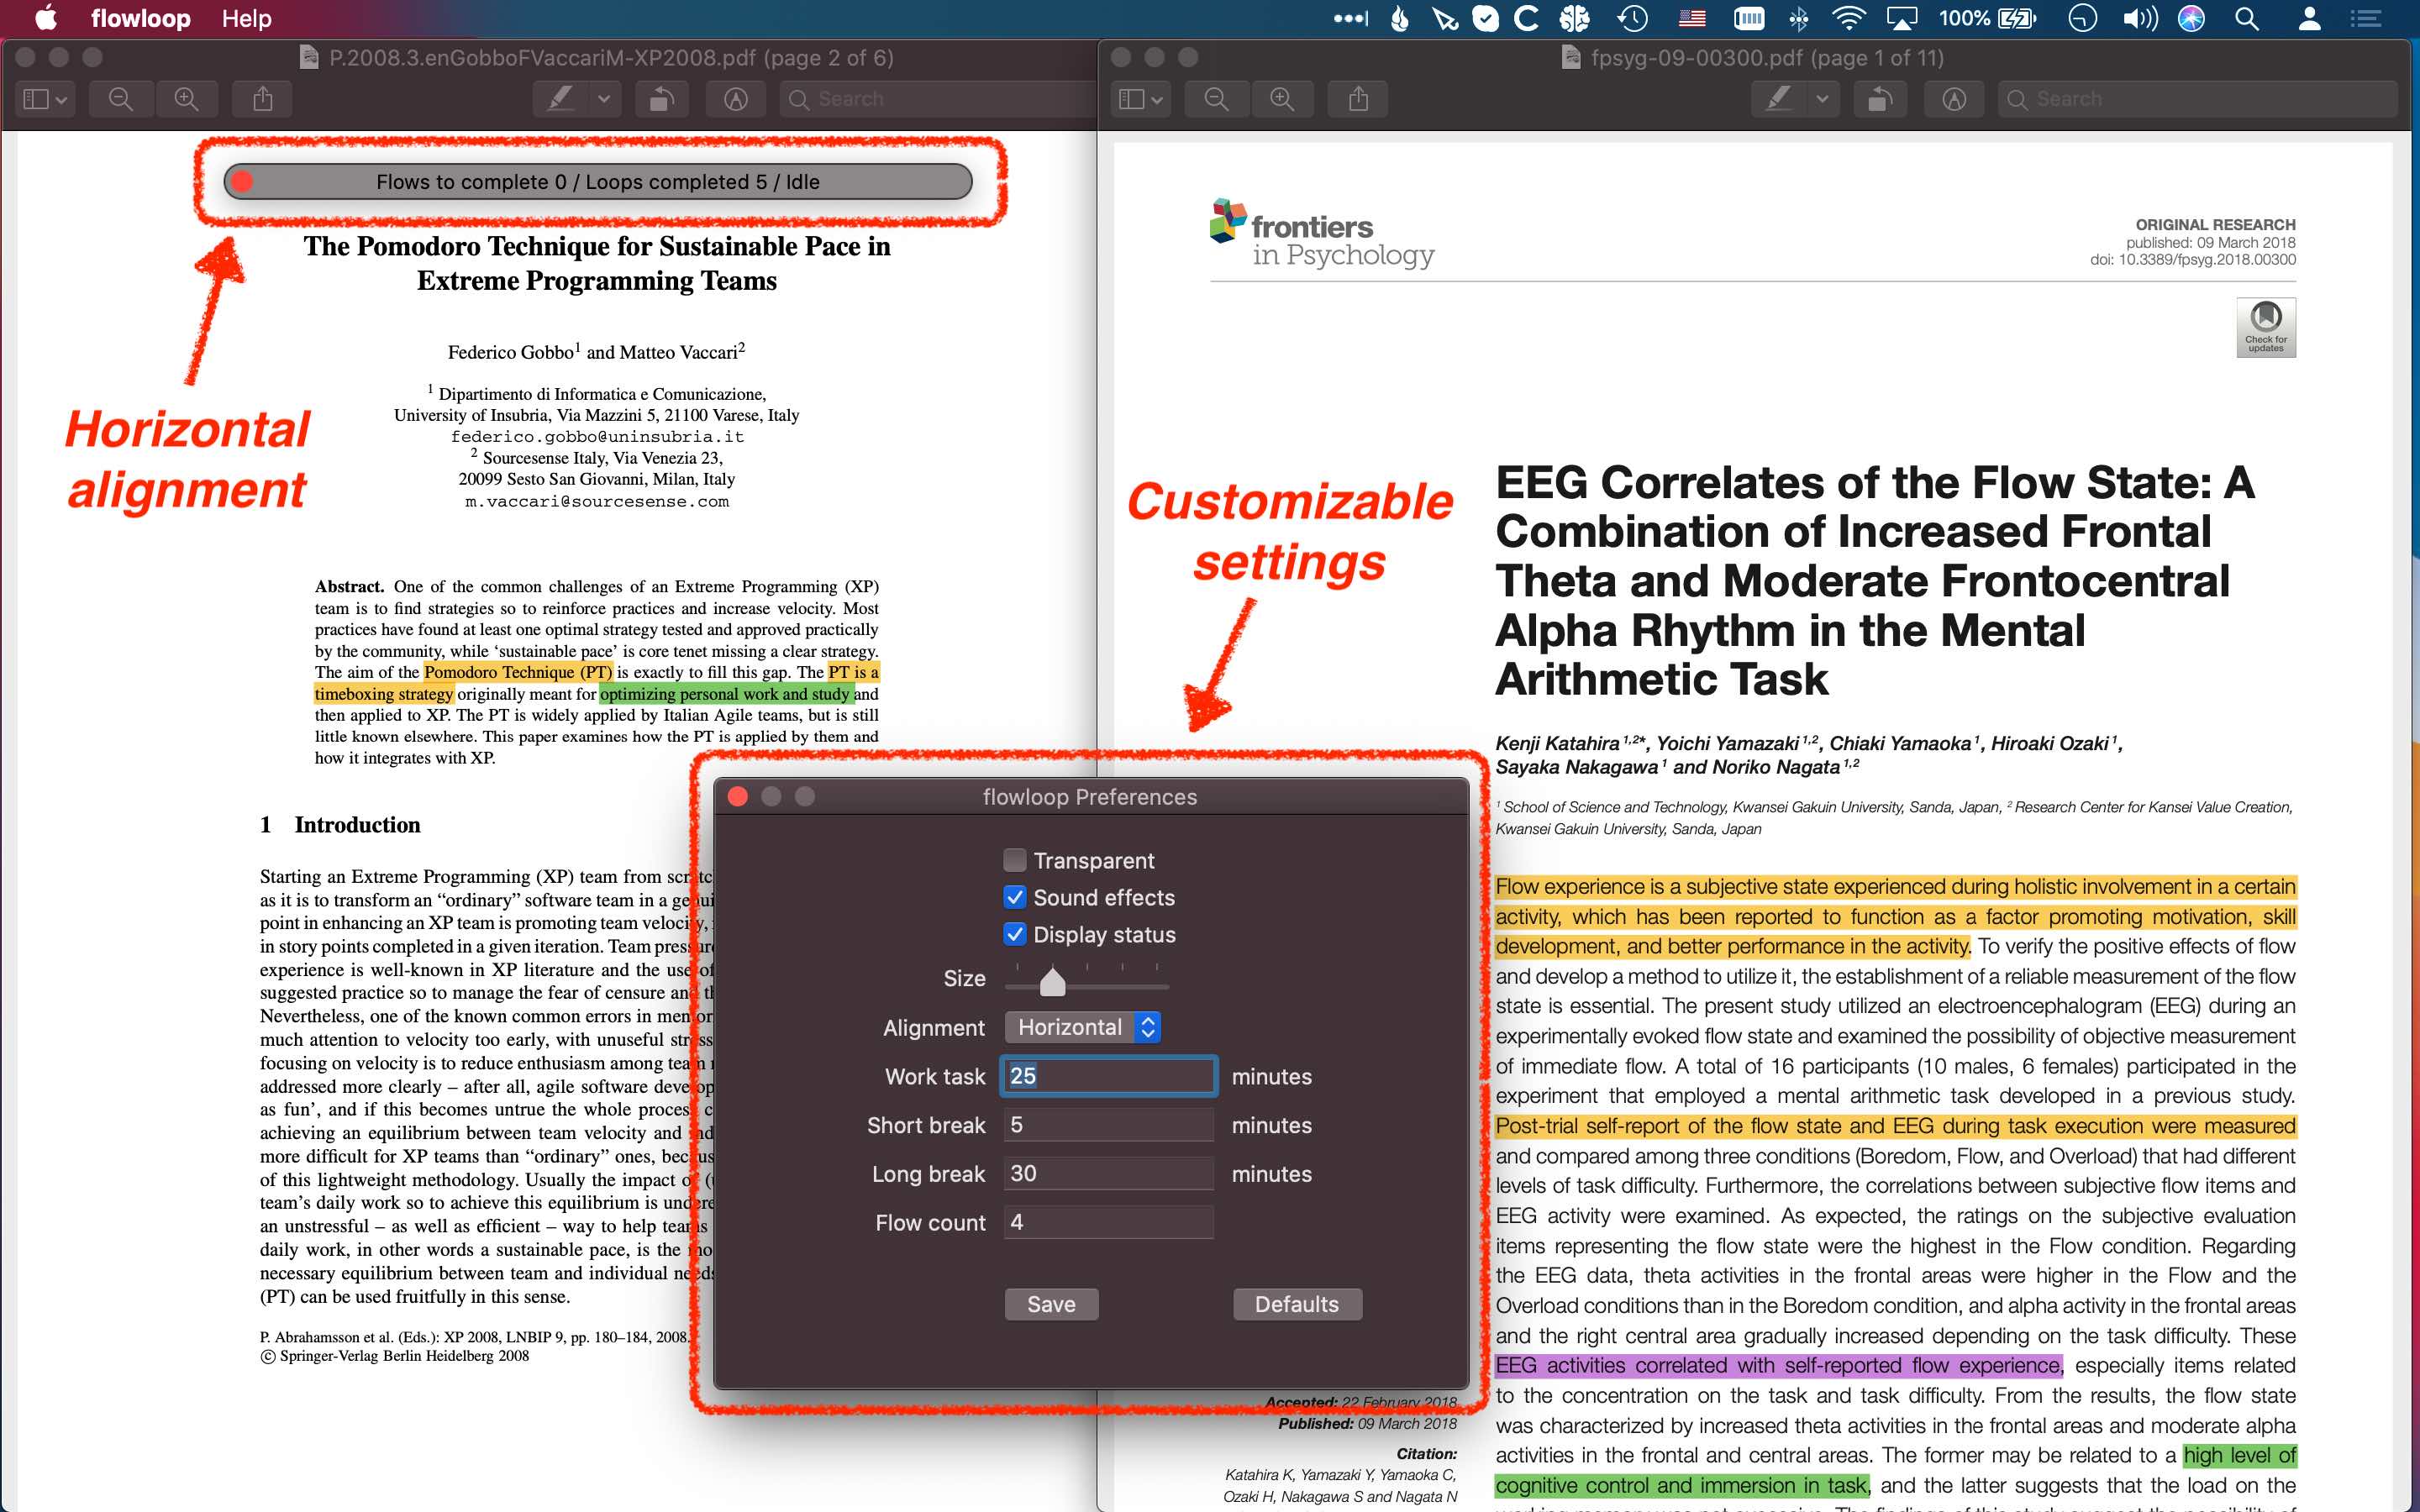
Task: Open highlight color dropdown in left window
Action: [604, 99]
